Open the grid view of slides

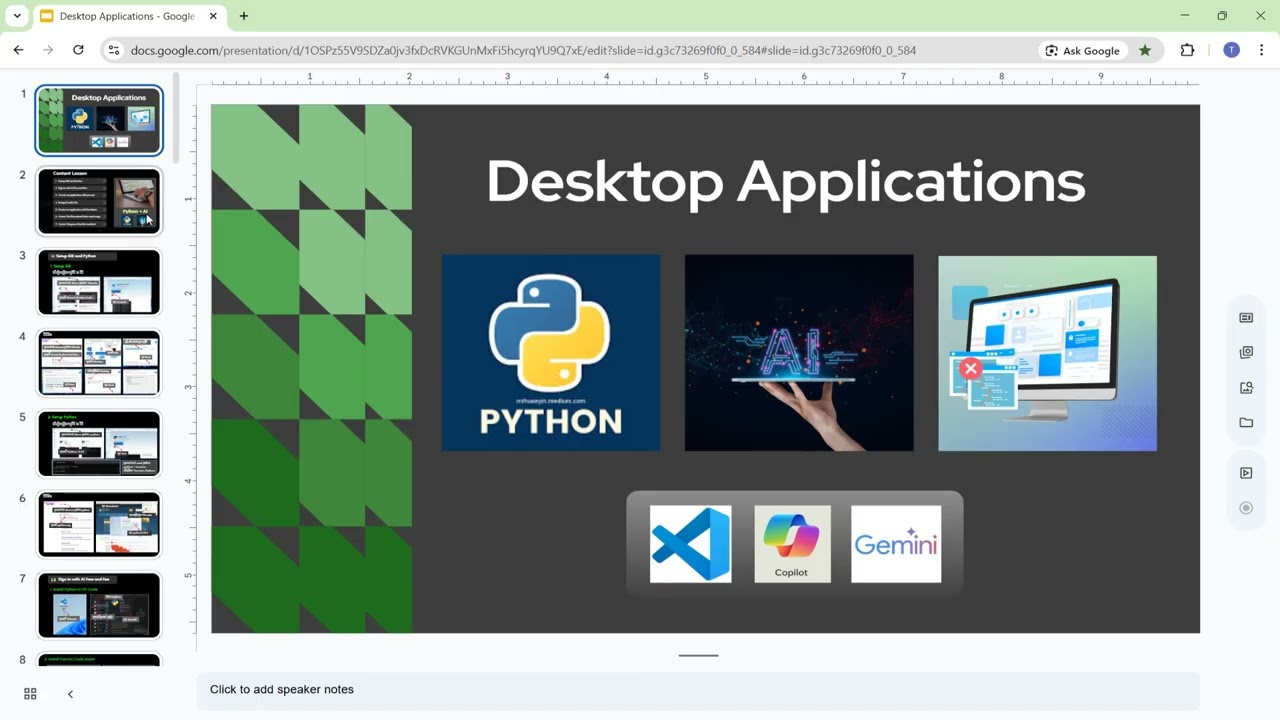click(x=30, y=694)
